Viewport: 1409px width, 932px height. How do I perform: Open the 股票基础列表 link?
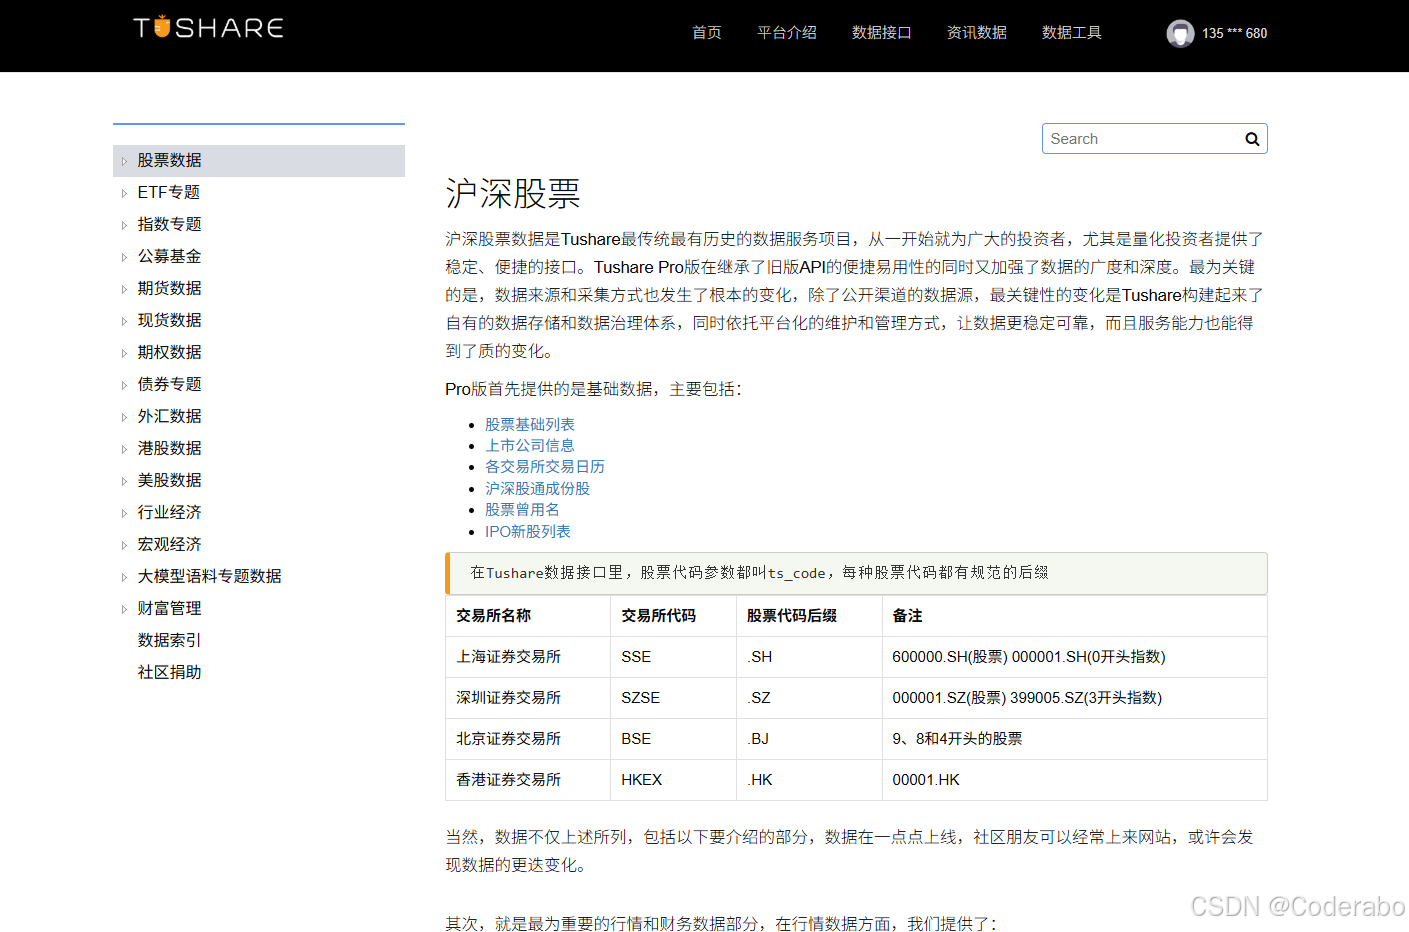click(x=529, y=424)
